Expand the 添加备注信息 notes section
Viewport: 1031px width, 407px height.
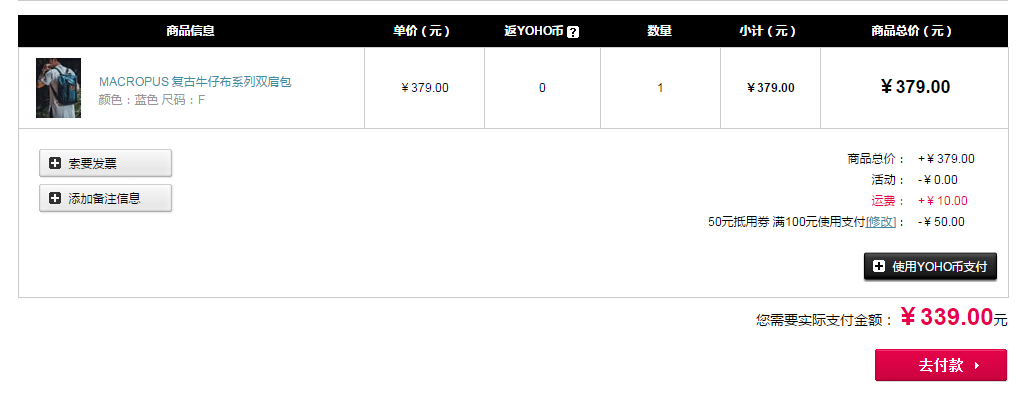(x=105, y=198)
